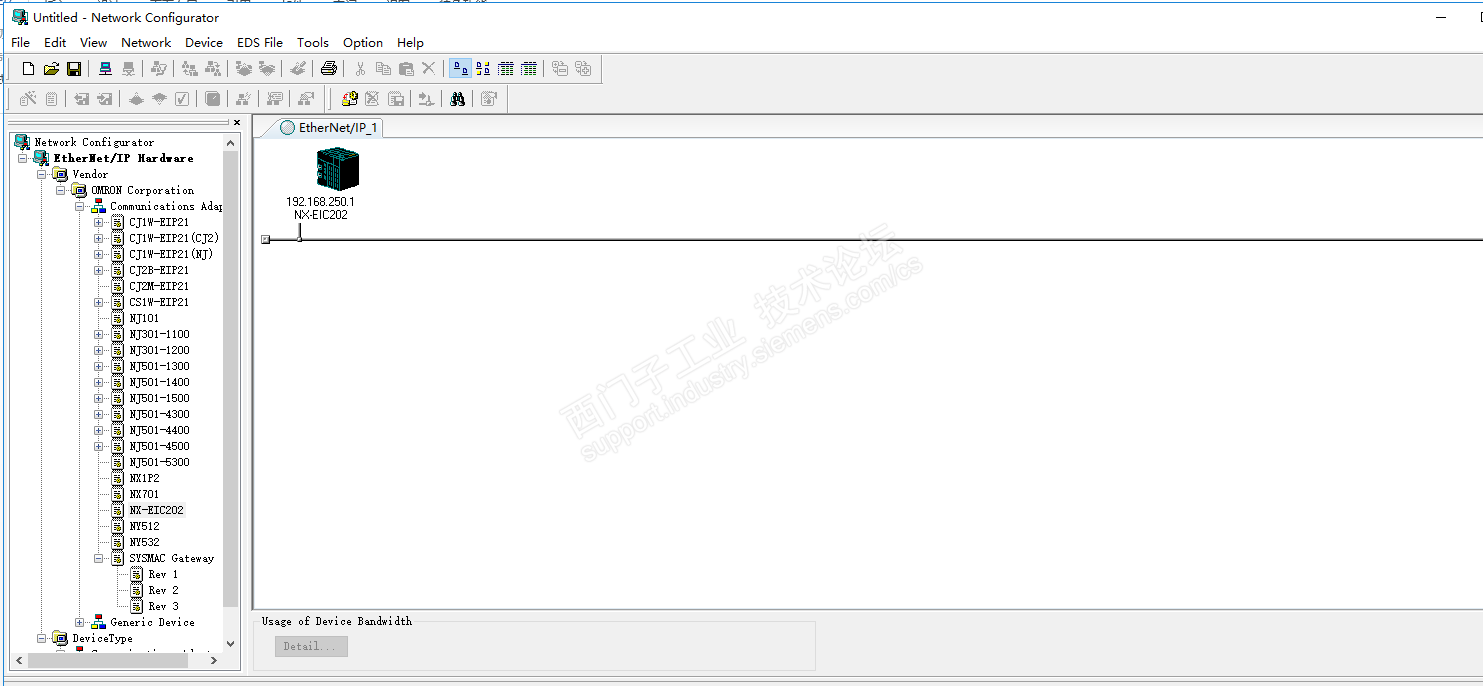Open the Option menu
This screenshot has width=1483, height=686.
point(363,43)
